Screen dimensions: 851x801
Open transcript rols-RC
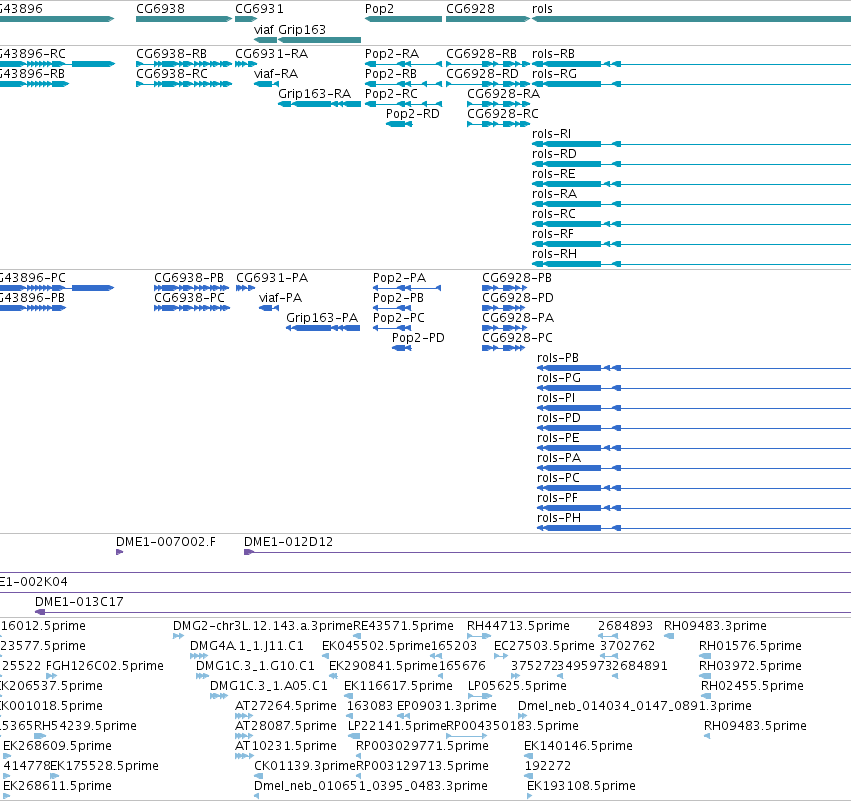coord(554,214)
